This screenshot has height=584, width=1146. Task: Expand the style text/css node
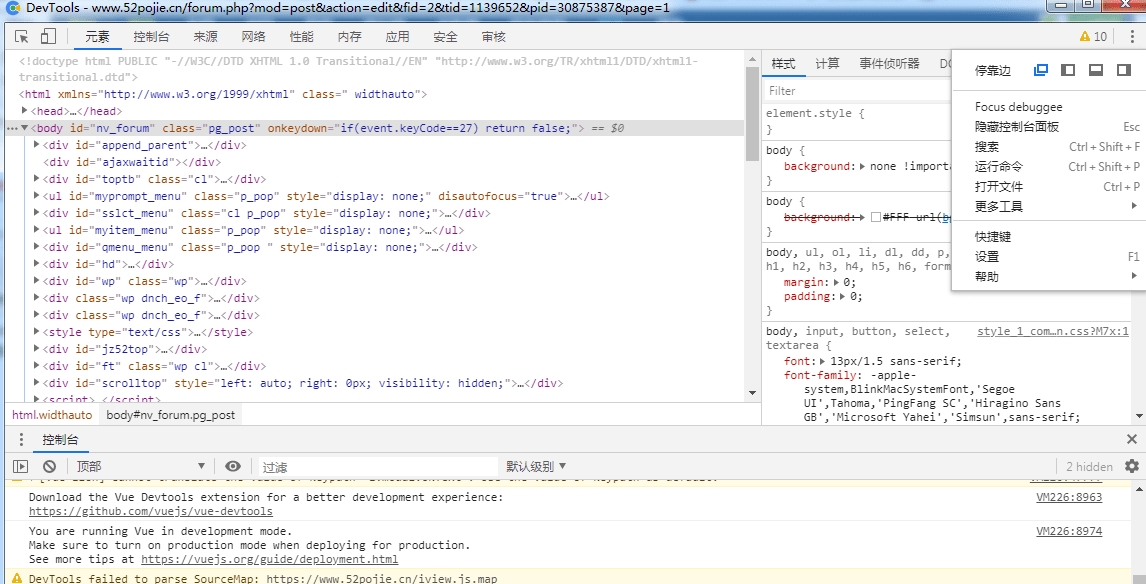[37, 332]
